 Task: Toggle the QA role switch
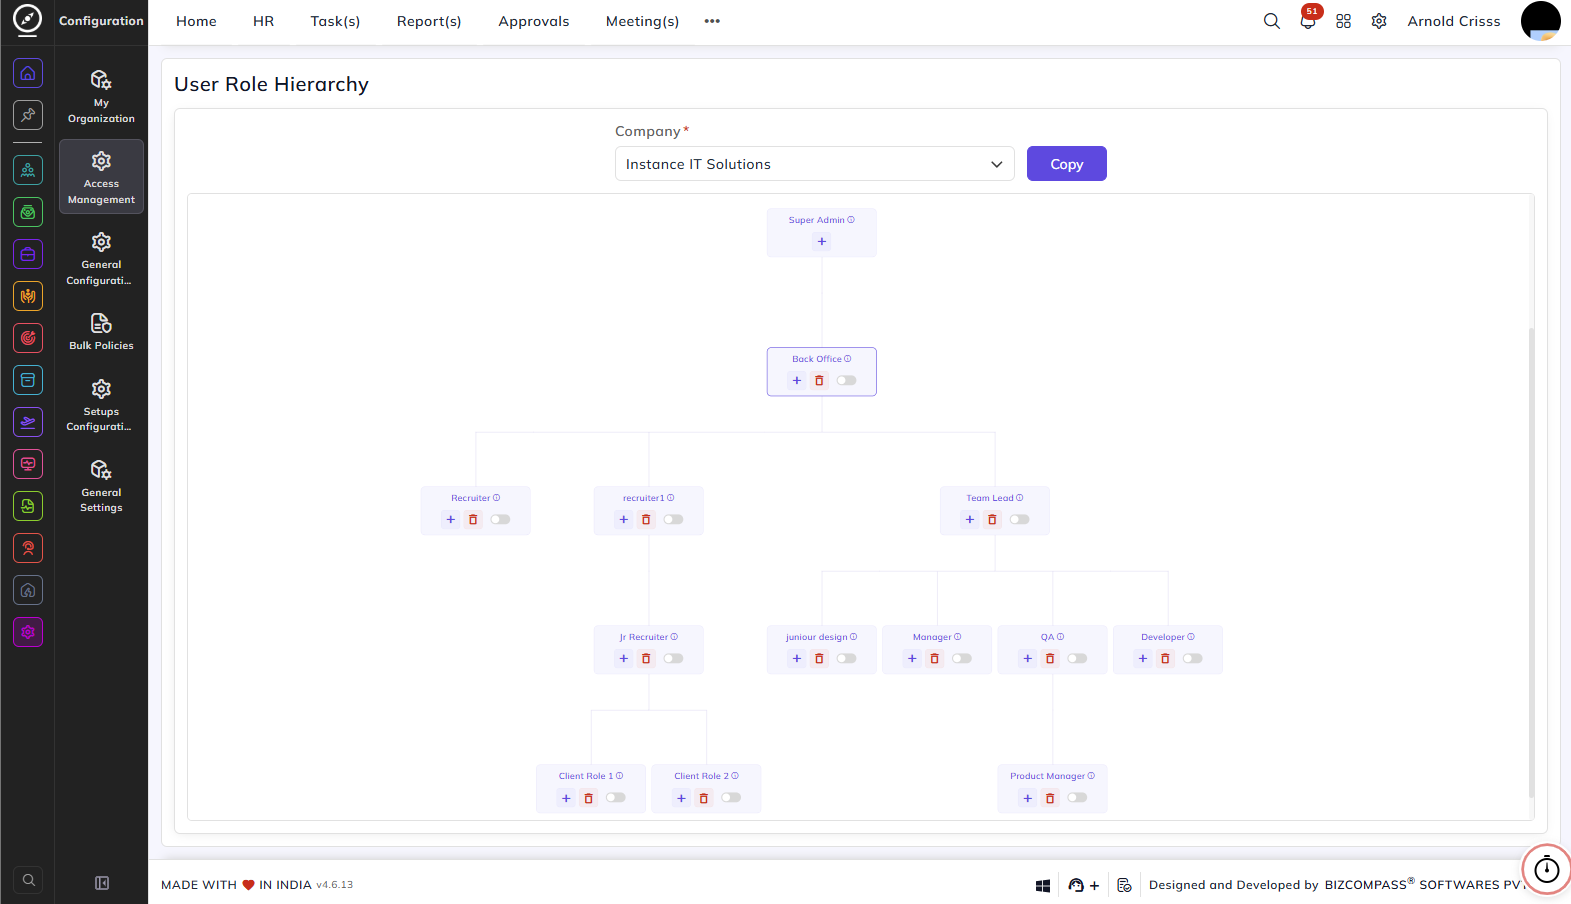click(1078, 658)
